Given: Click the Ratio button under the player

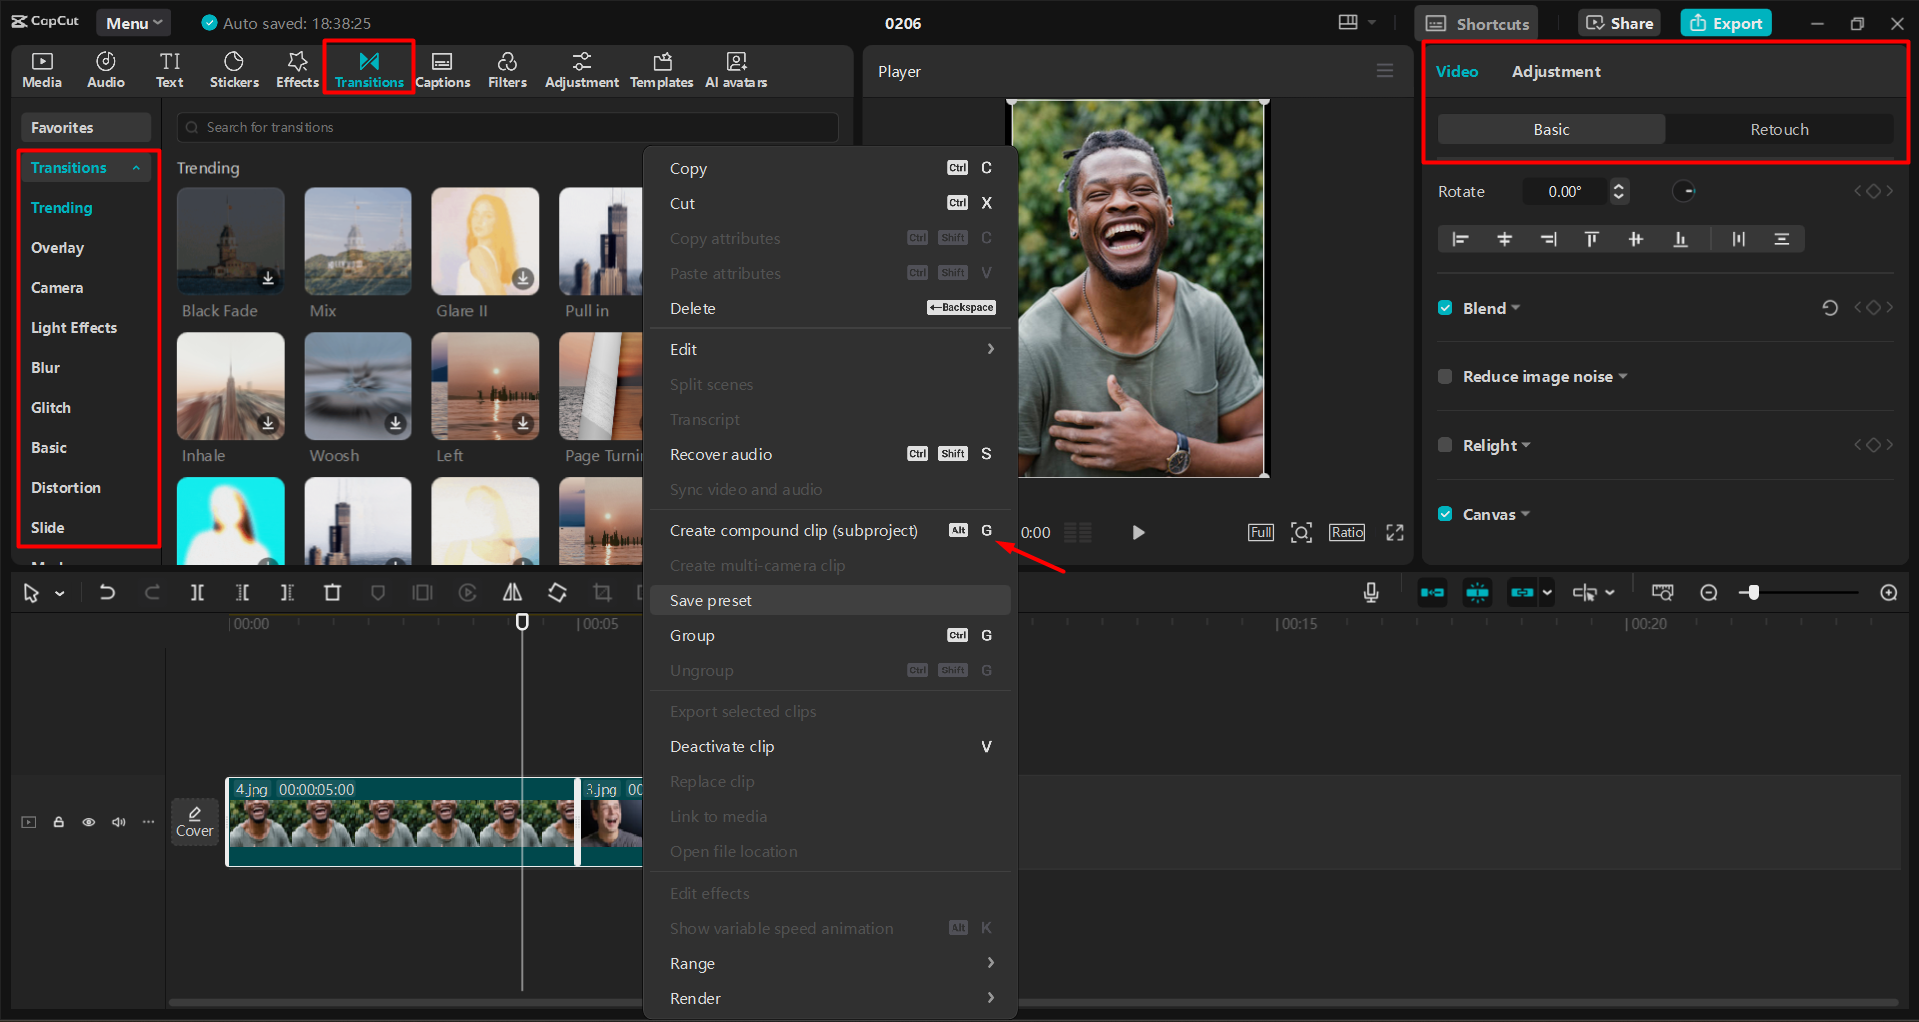Looking at the screenshot, I should click(x=1346, y=532).
